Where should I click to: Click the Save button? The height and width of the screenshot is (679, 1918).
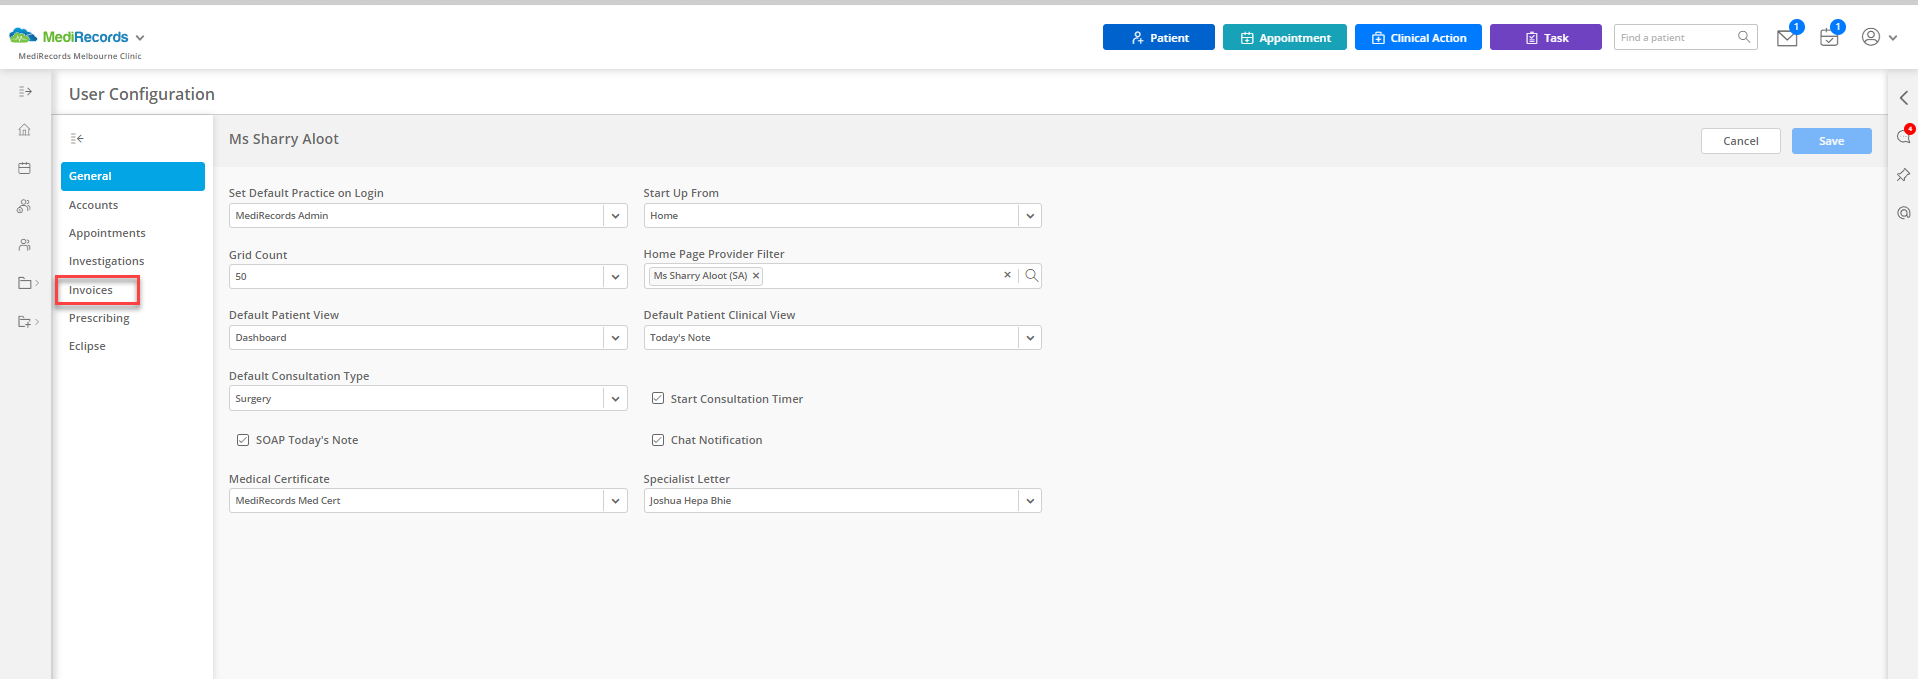point(1832,141)
